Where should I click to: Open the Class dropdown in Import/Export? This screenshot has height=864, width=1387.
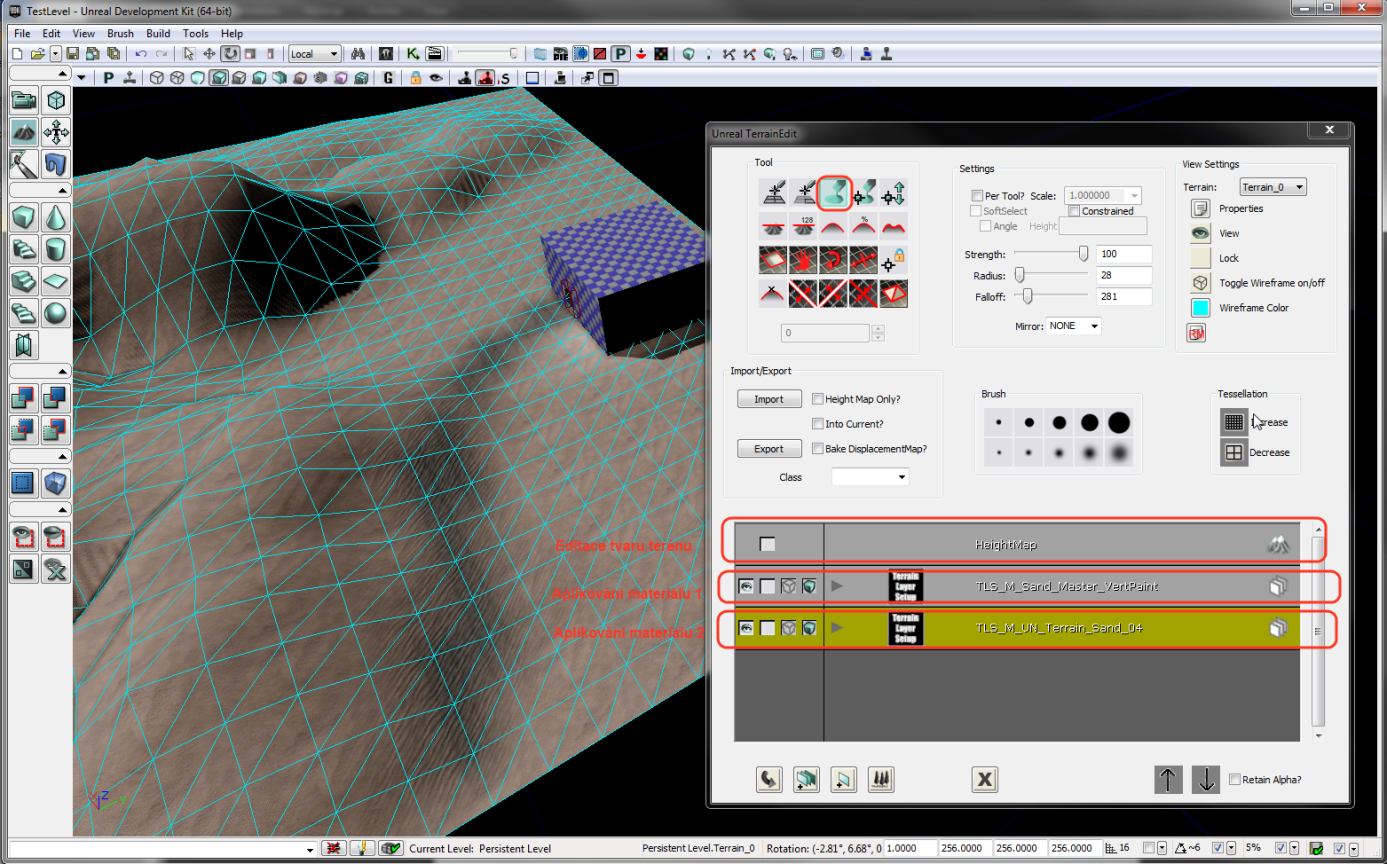click(870, 477)
